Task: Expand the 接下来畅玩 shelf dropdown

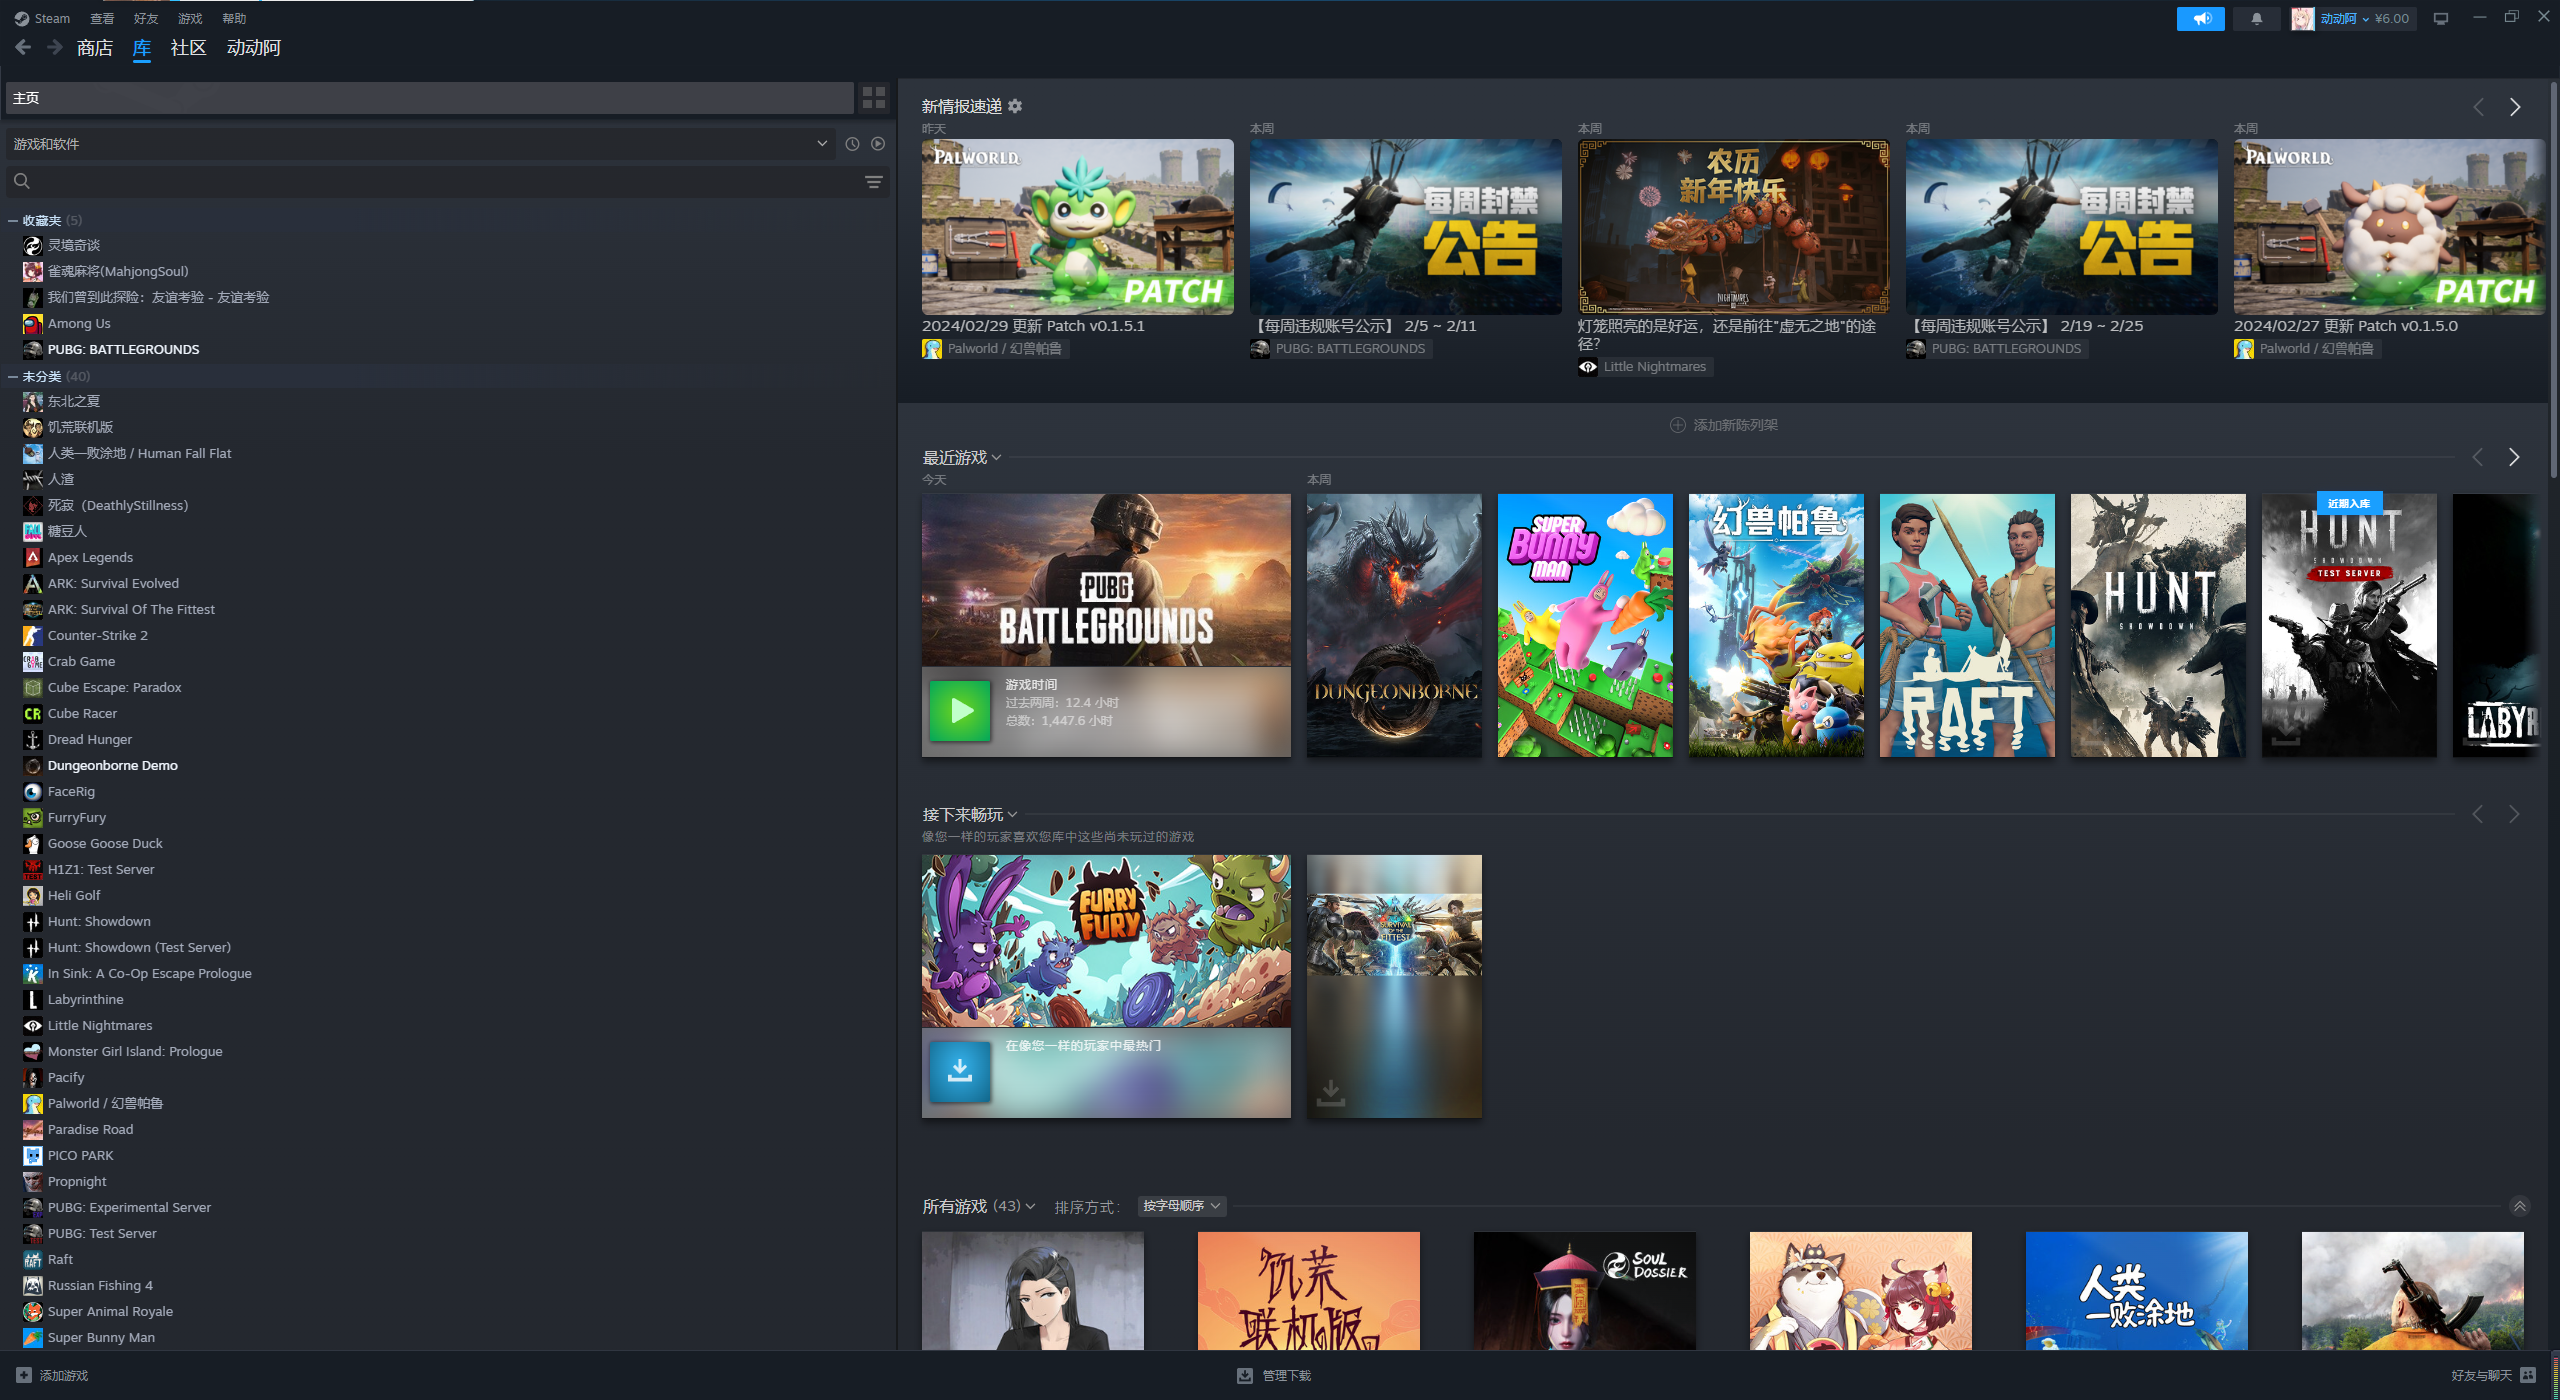Action: click(x=1012, y=815)
